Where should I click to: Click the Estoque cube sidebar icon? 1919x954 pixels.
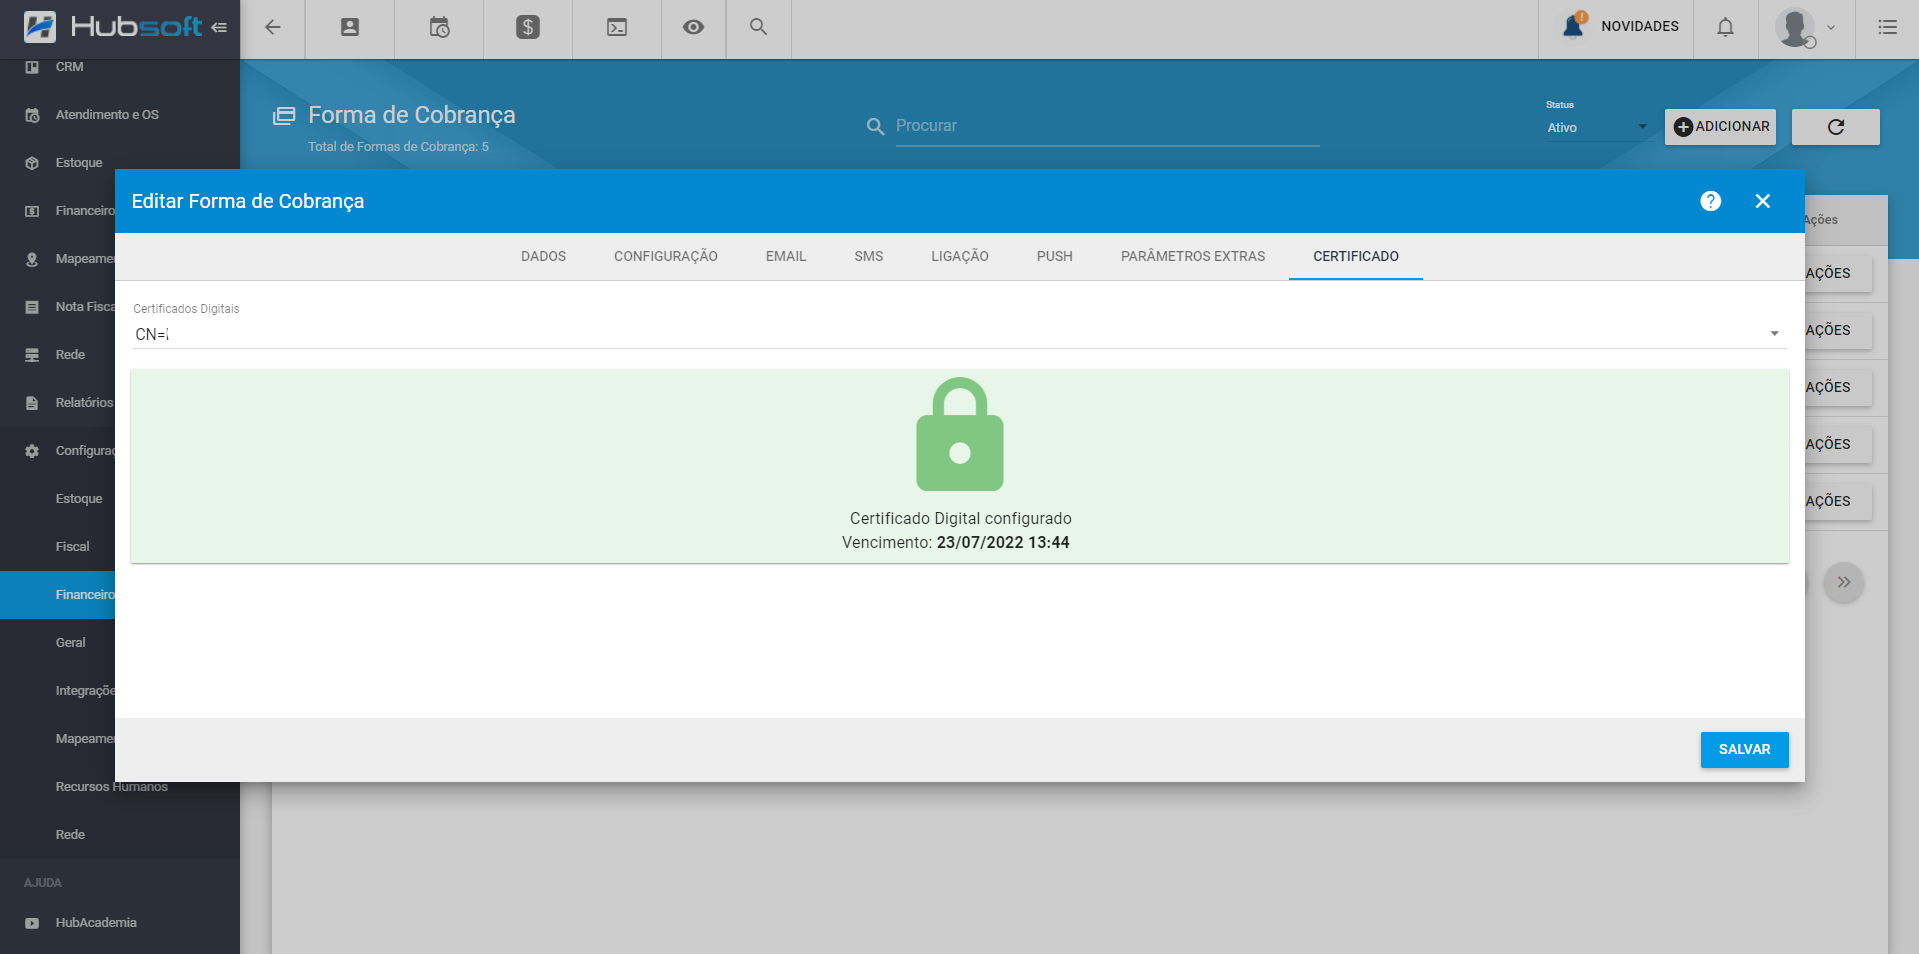32,163
